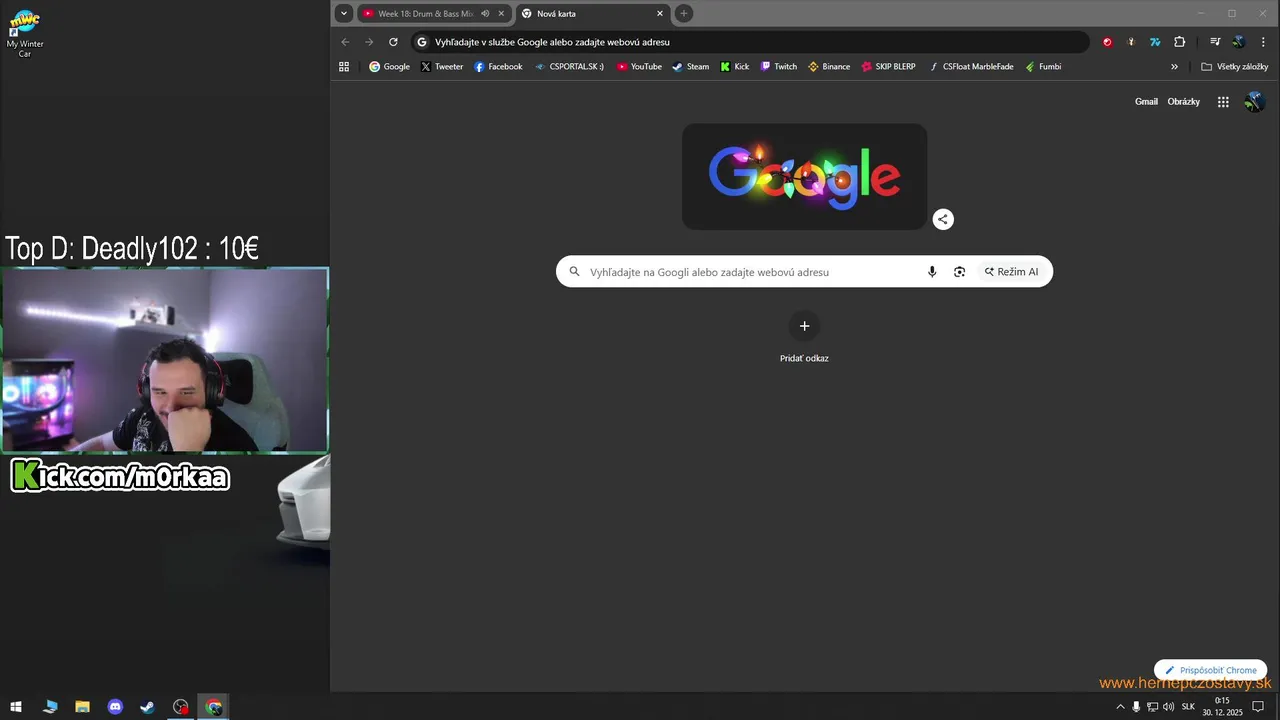This screenshot has height=720, width=1280.
Task: Open the SKIP BLERP bookmark
Action: pyautogui.click(x=888, y=67)
